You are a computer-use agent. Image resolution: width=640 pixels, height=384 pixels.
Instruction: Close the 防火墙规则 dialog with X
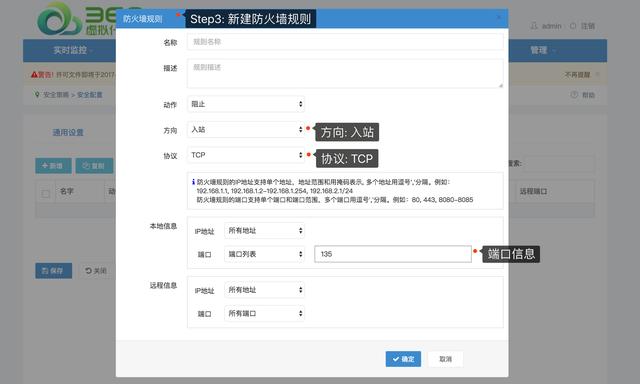pos(499,17)
